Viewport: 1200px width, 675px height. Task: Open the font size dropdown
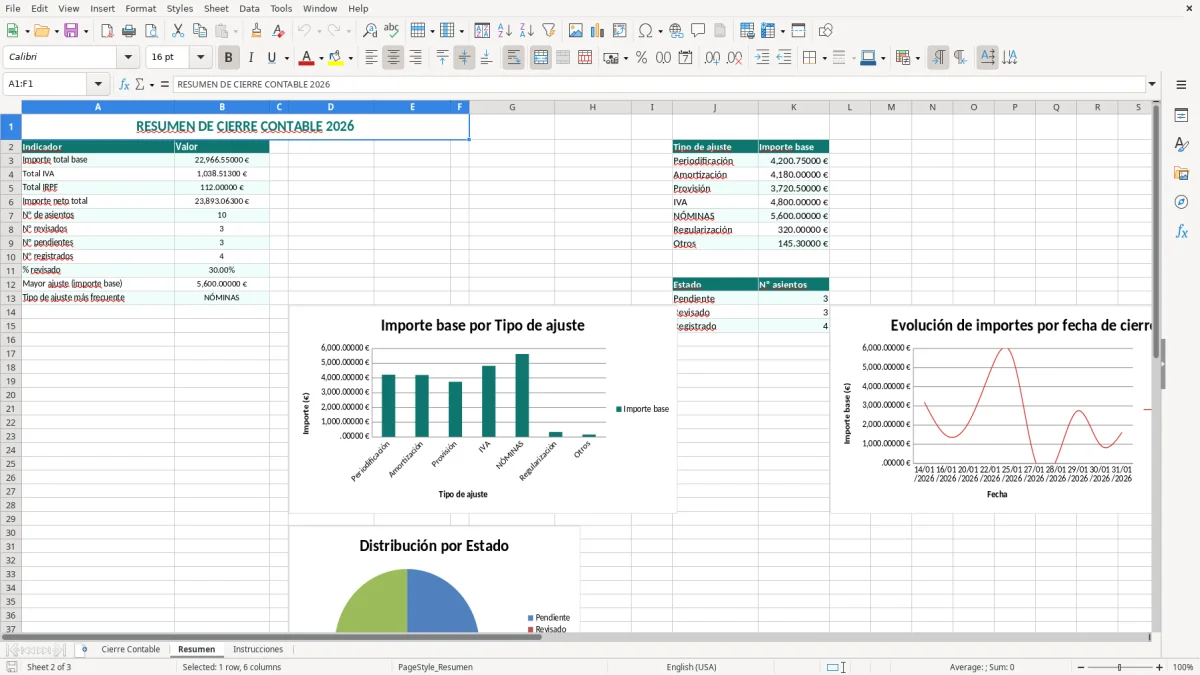pos(200,58)
